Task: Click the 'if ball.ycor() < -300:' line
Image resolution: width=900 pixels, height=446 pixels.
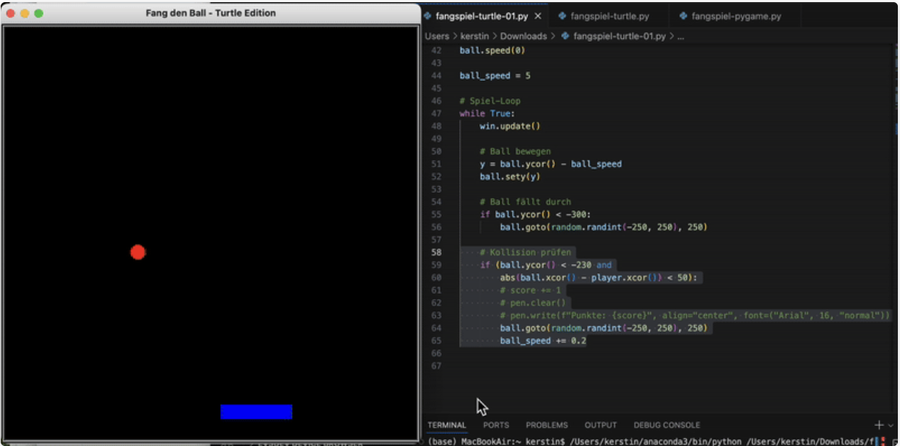Action: click(x=536, y=215)
